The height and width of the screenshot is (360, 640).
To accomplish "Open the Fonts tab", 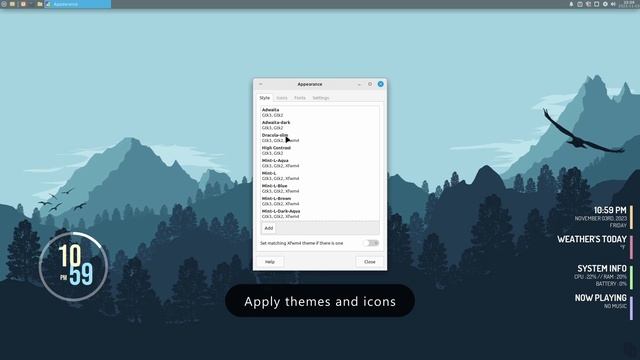I will [x=300, y=98].
